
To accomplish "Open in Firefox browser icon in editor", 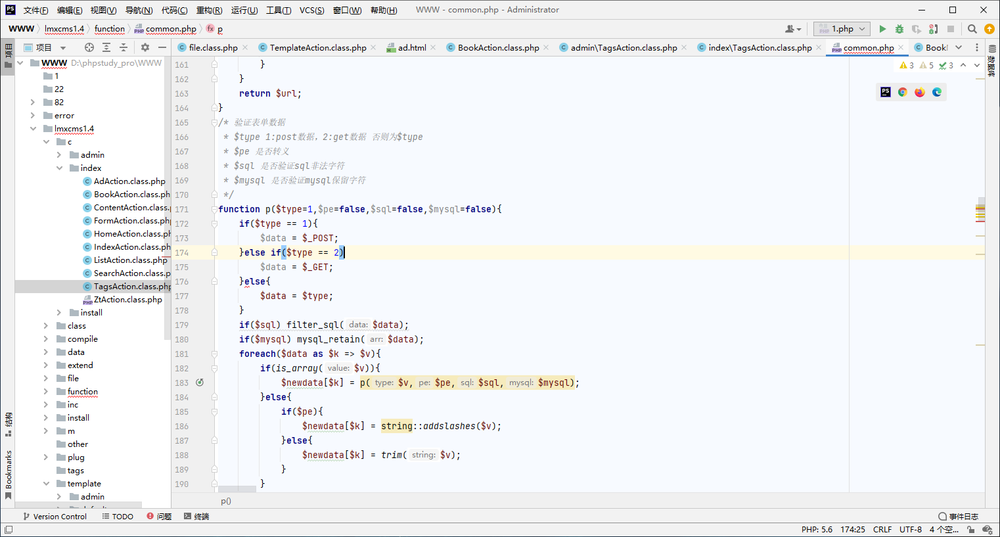I will pyautogui.click(x=920, y=92).
